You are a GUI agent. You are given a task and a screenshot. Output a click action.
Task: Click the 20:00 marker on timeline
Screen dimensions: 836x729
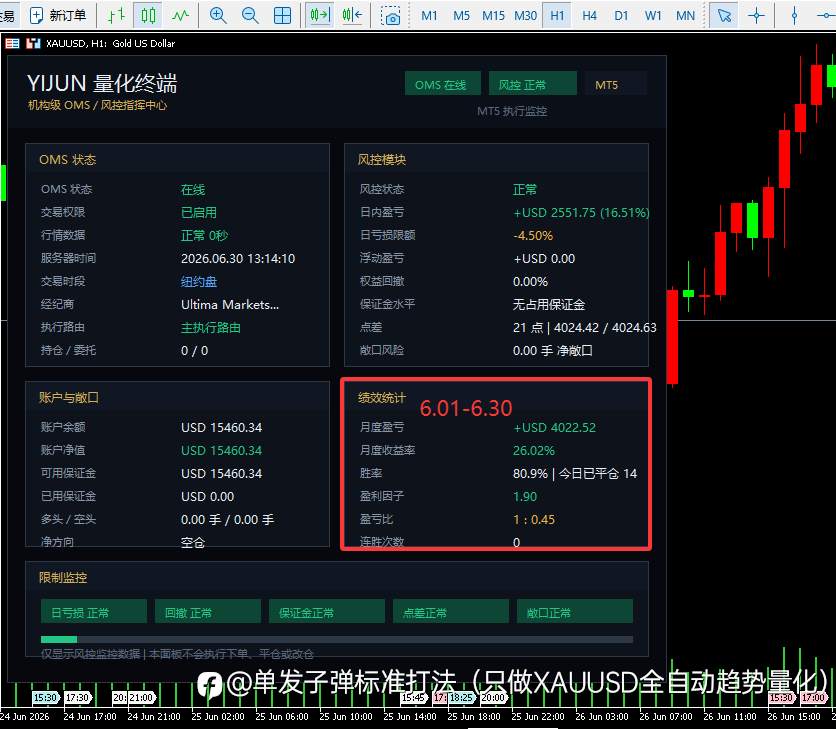tap(494, 697)
